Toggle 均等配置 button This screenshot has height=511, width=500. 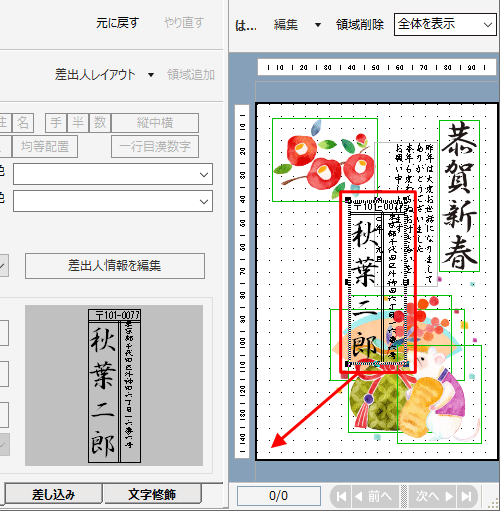tap(45, 146)
